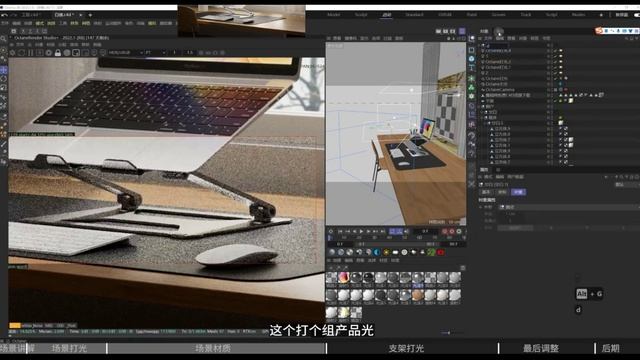Click the undo arrow in the top bar
Viewport: 640px width, 360px height.
pyautogui.click(x=4, y=15)
